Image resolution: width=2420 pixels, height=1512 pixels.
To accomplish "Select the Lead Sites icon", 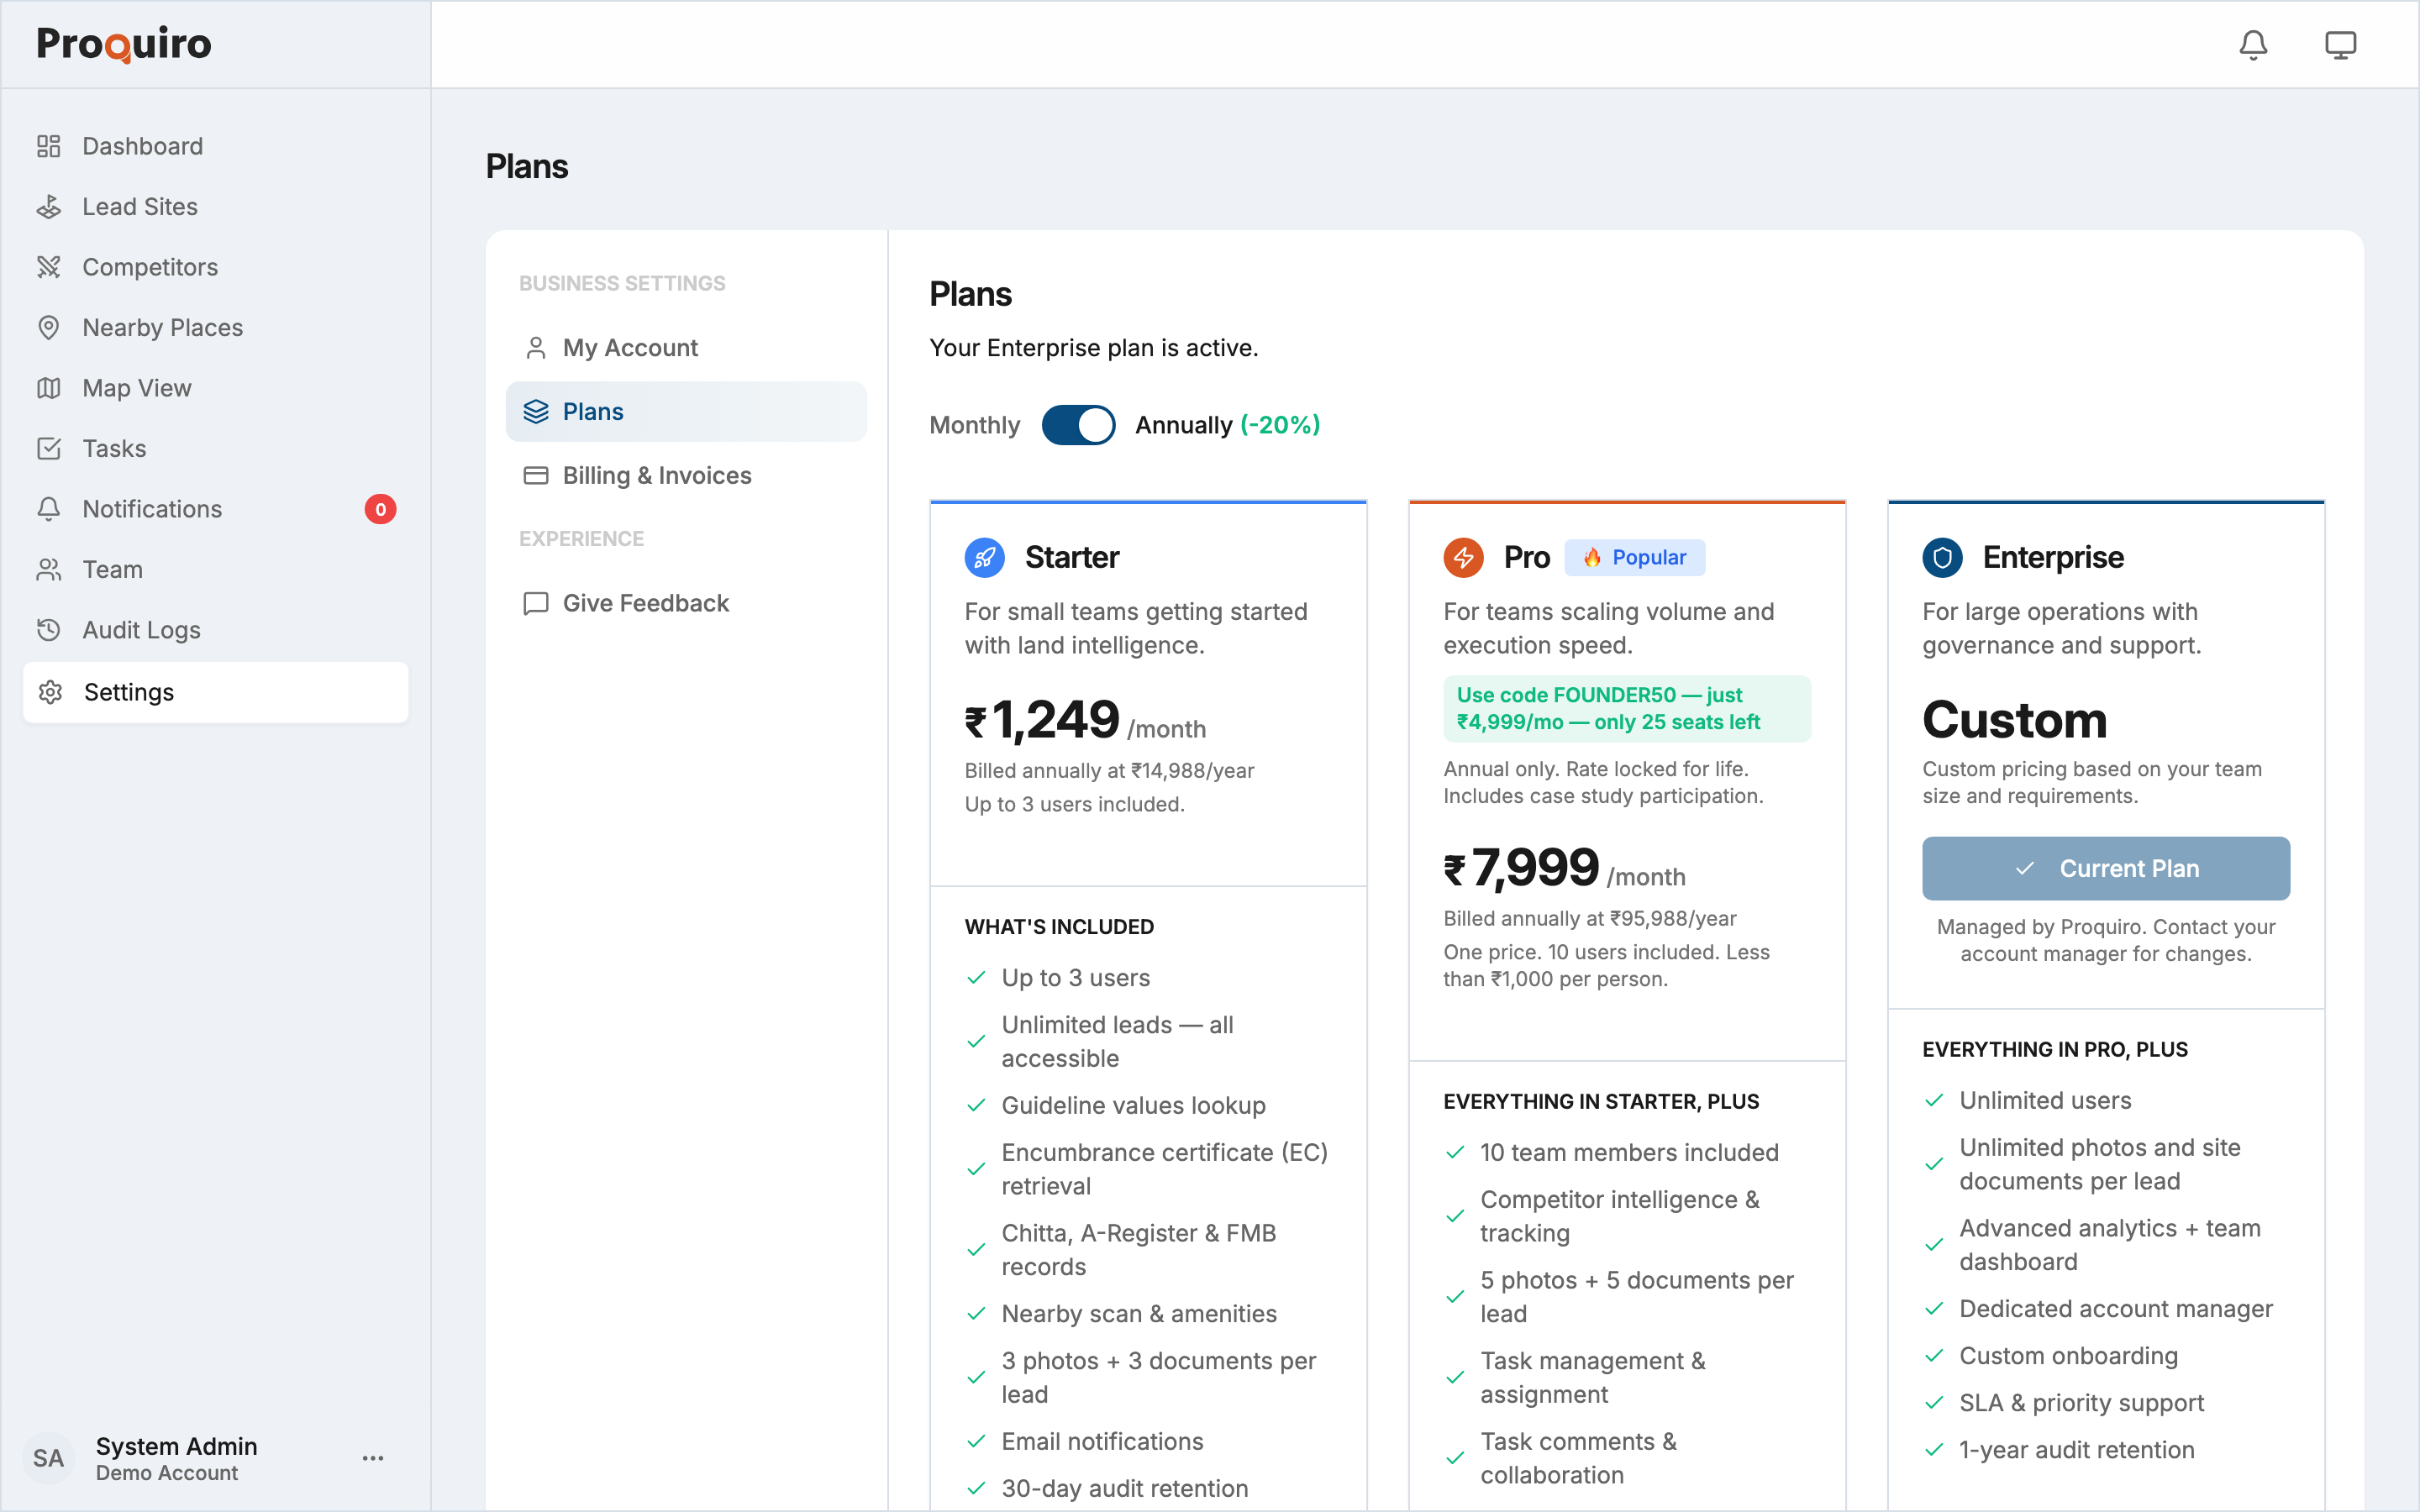I will [x=50, y=206].
